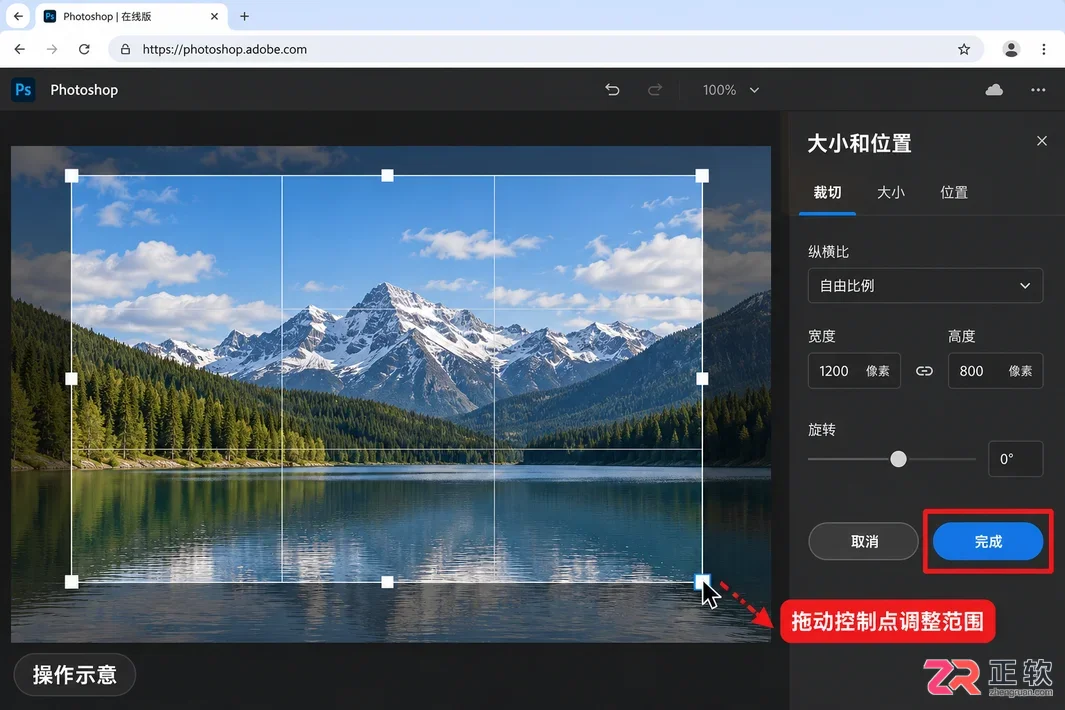Click the bottom-right crop corner handle
Image resolution: width=1065 pixels, height=710 pixels.
(x=702, y=581)
